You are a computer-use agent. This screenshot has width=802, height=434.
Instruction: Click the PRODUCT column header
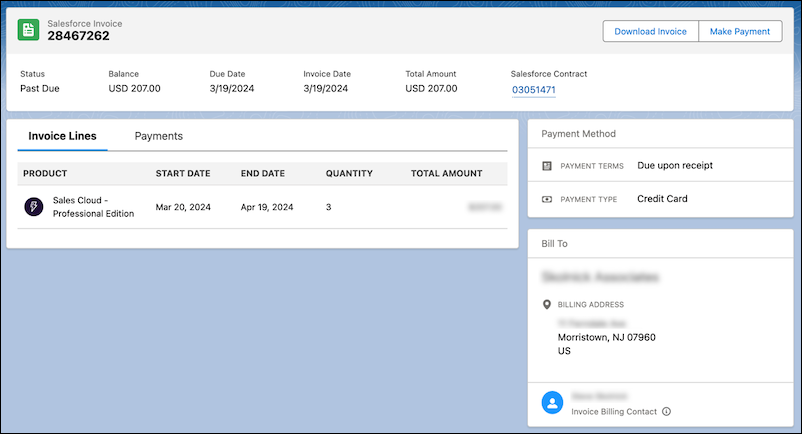tap(45, 173)
